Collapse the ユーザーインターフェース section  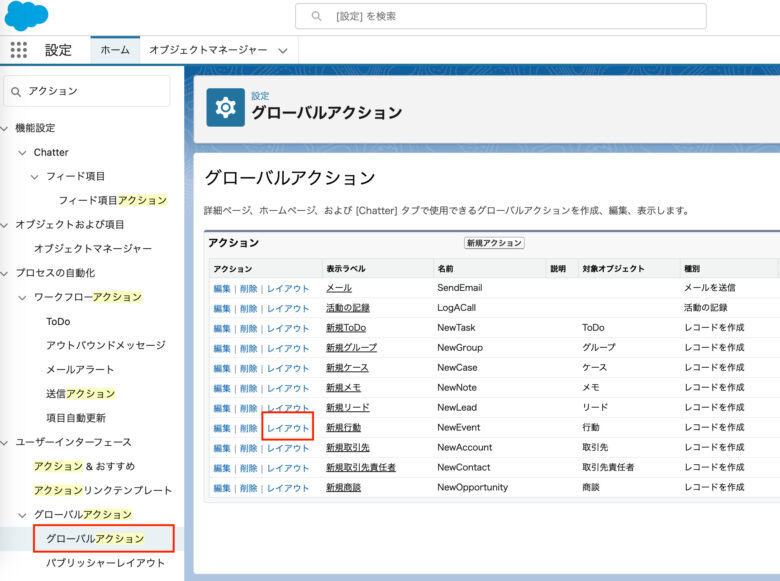pyautogui.click(x=4, y=442)
